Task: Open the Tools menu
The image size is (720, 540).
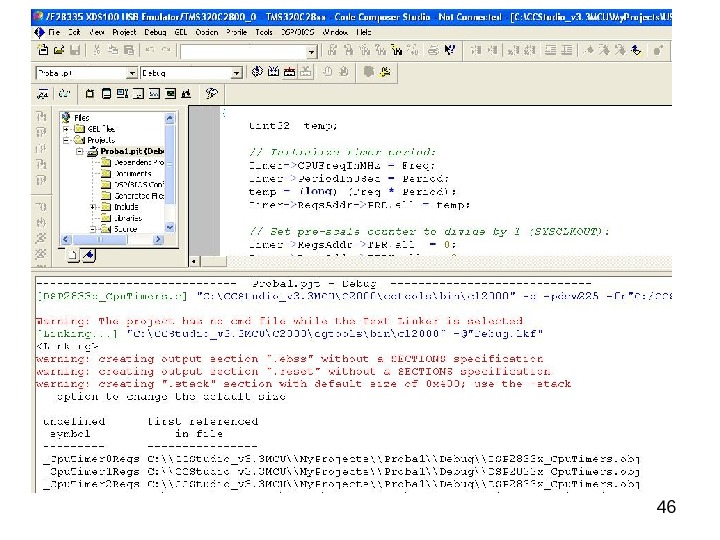Action: point(264,32)
